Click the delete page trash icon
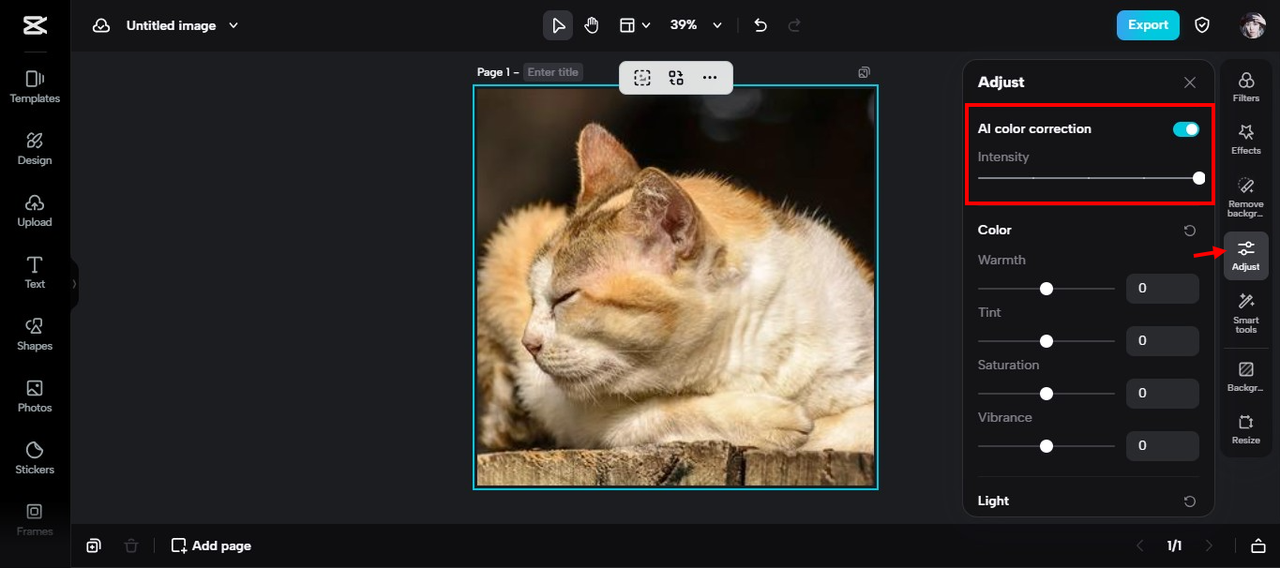This screenshot has width=1280, height=568. click(x=131, y=545)
